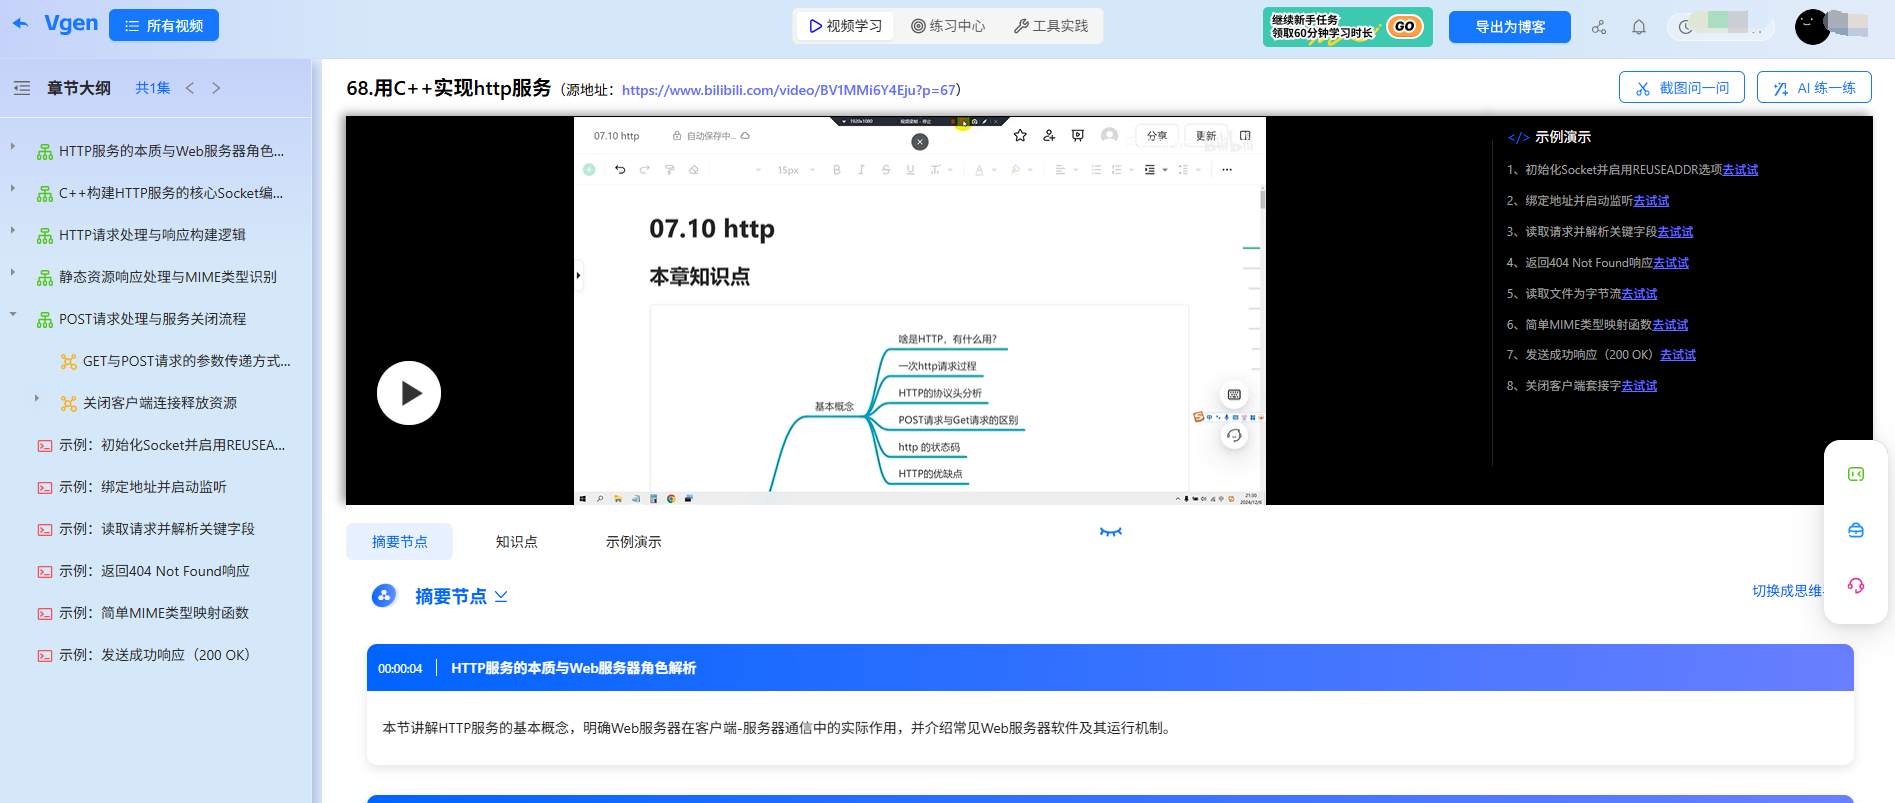Screen dimensions: 1895x803
Task: Click the star favorite icon in video document
Action: pyautogui.click(x=1020, y=136)
